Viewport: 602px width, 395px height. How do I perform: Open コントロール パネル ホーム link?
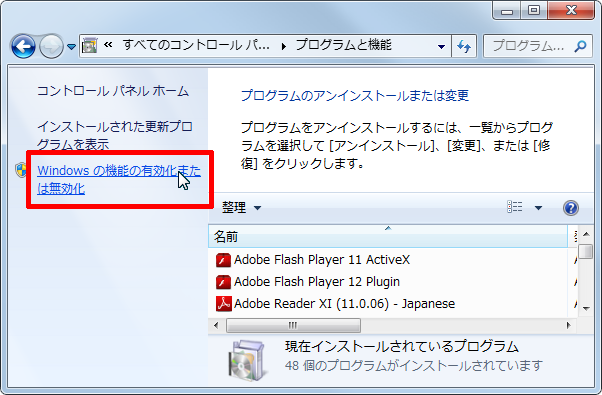(113, 91)
